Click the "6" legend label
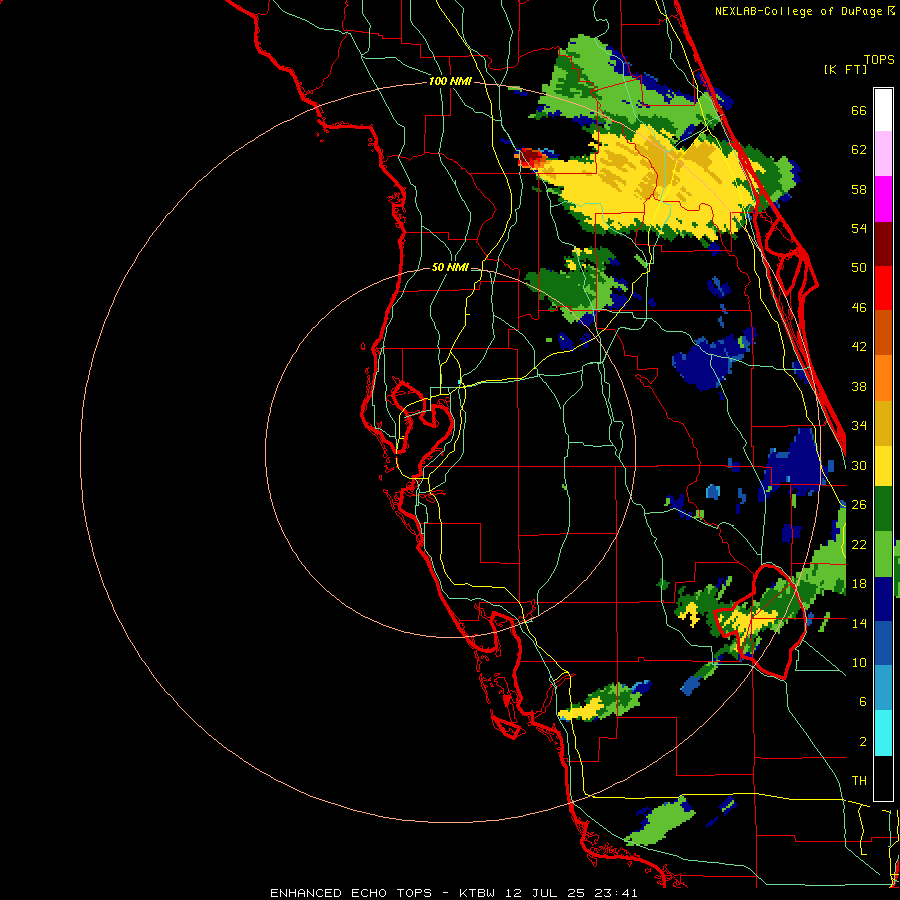This screenshot has width=900, height=900. pyautogui.click(x=863, y=701)
